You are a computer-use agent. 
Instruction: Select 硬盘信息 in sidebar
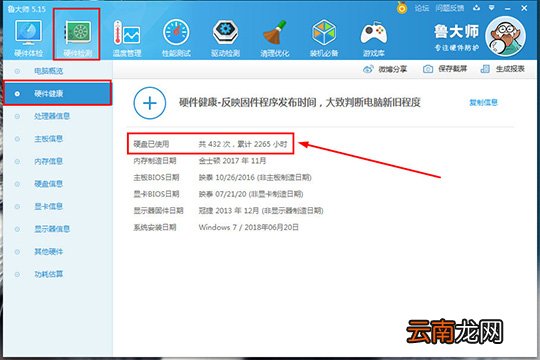tap(57, 184)
